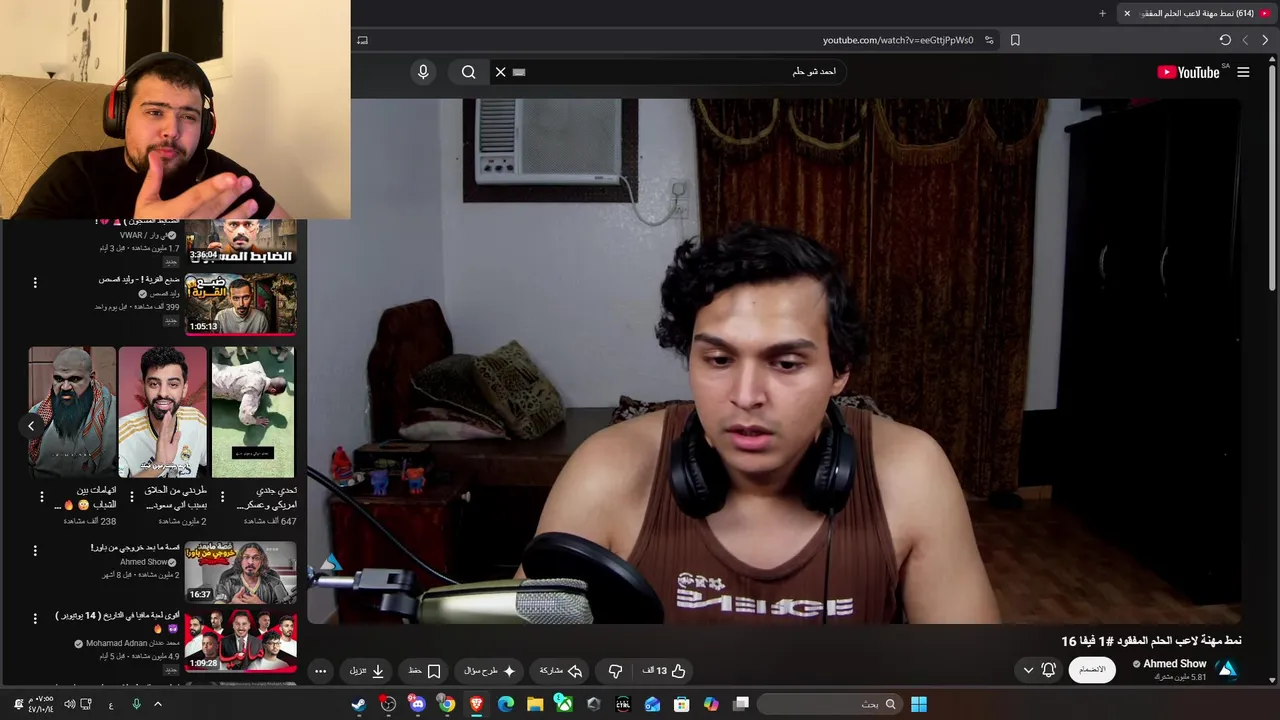Open the video title نمط مهنة text

click(x=1151, y=641)
